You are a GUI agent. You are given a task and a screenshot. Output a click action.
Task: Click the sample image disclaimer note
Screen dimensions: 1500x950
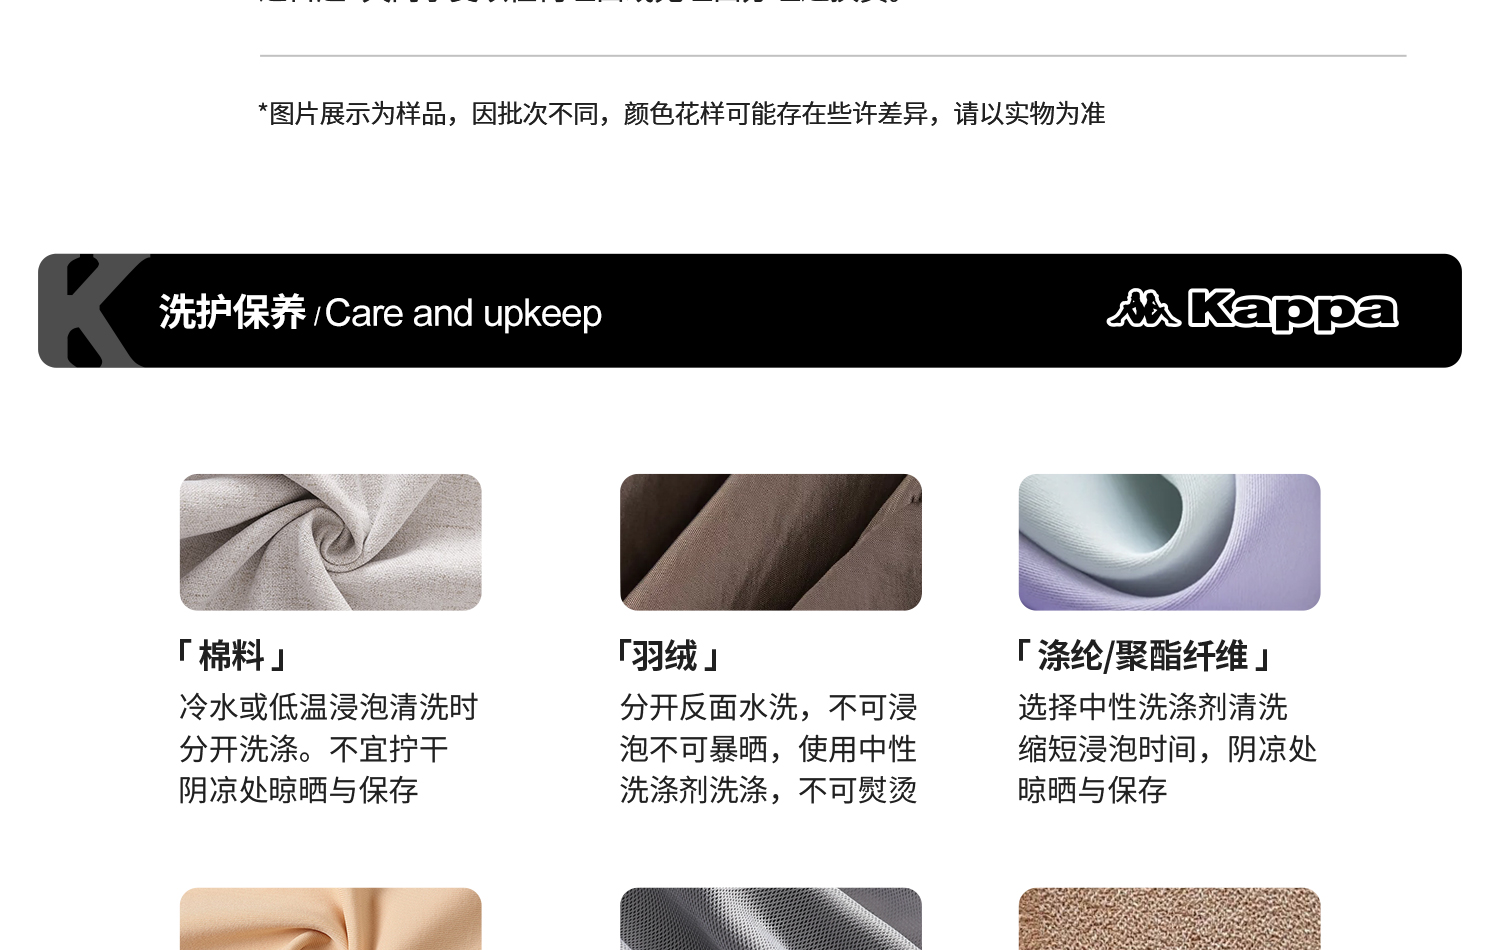click(x=681, y=114)
